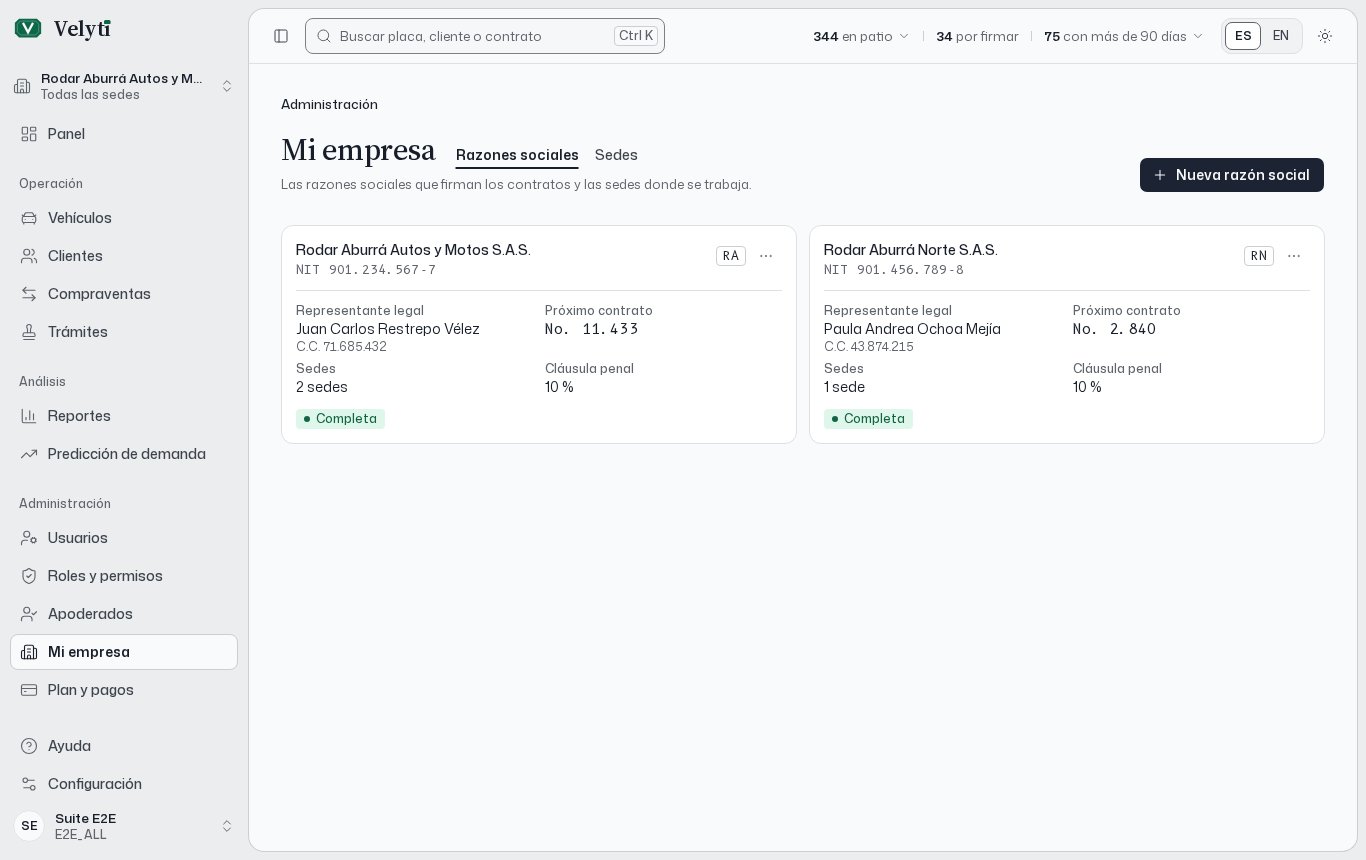The height and width of the screenshot is (860, 1366).
Task: Click the Reportes bar chart icon
Action: tap(29, 416)
